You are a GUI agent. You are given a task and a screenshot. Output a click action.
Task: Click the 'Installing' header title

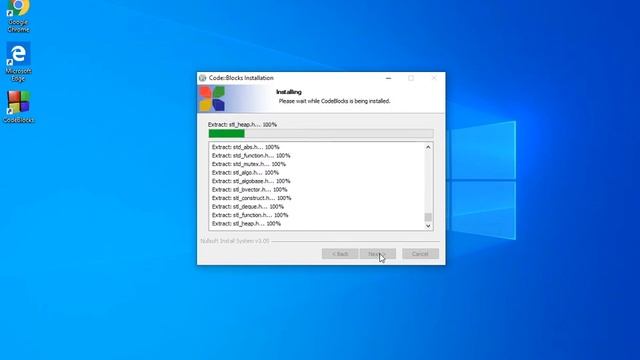coord(289,92)
